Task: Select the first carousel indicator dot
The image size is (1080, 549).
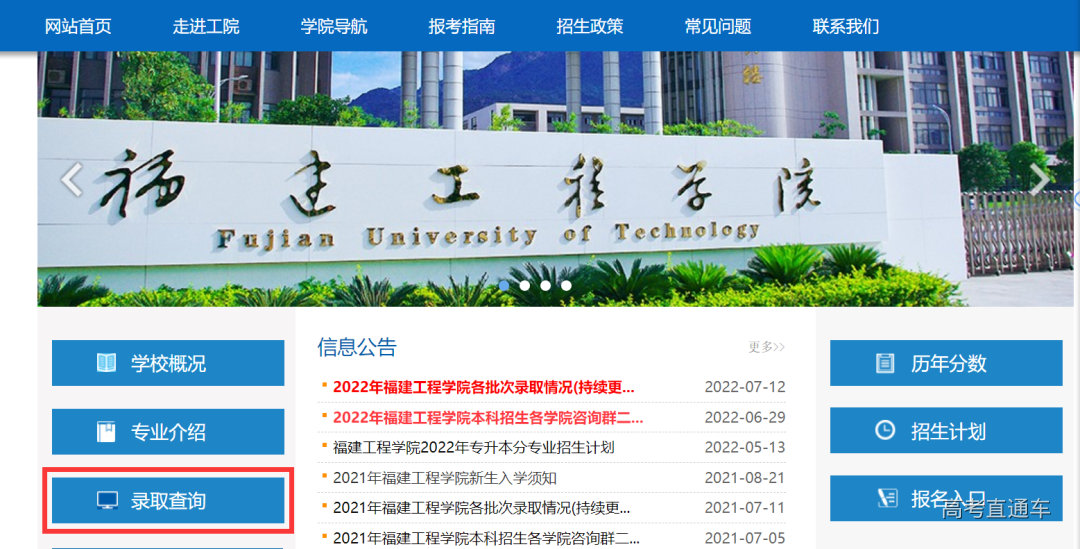Action: coord(504,285)
